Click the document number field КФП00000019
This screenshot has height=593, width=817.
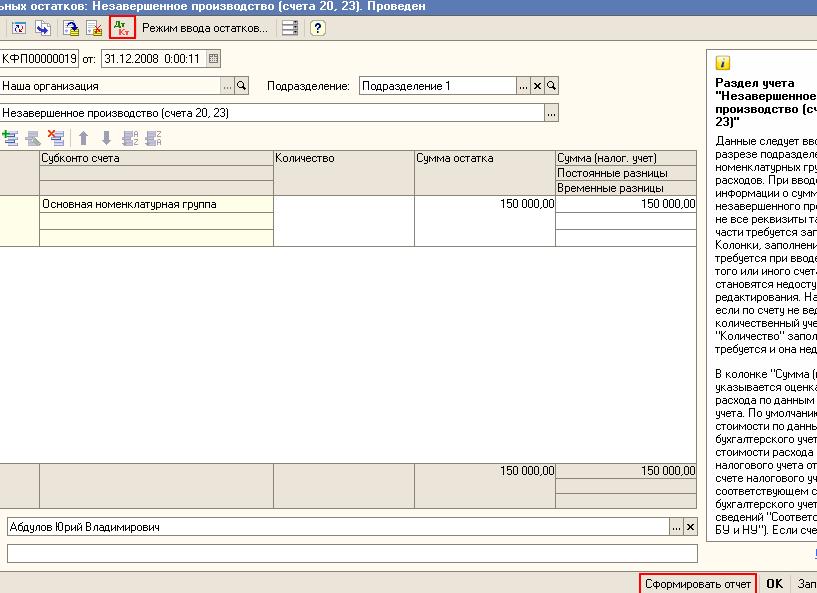(x=39, y=58)
